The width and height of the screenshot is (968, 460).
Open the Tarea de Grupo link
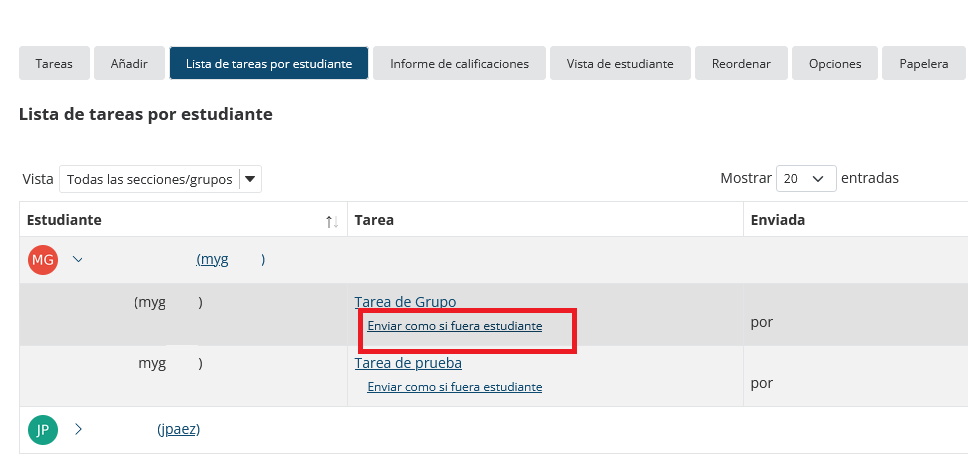click(405, 302)
